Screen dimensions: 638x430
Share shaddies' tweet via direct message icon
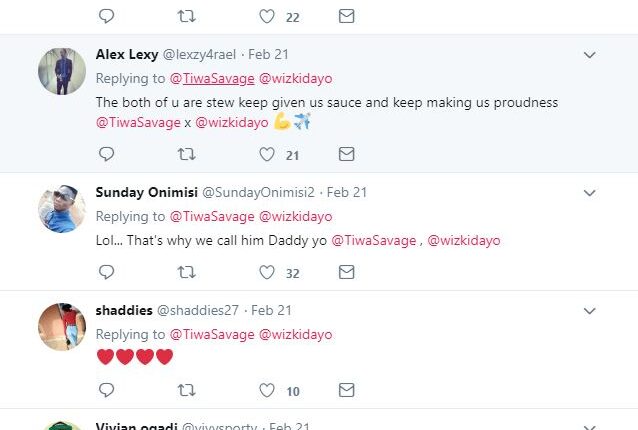346,390
